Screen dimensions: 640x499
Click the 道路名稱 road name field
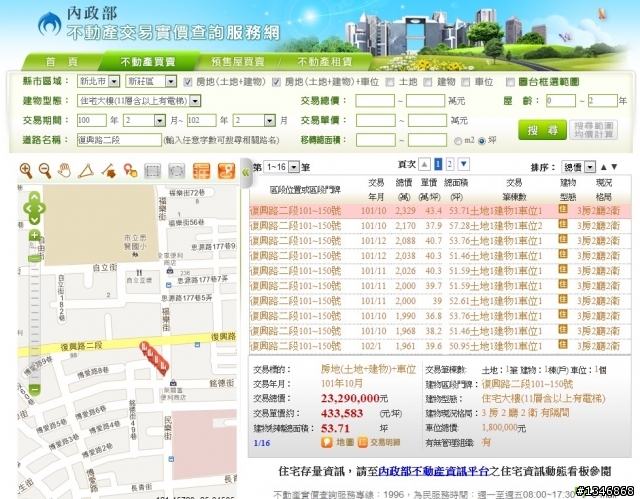click(119, 140)
